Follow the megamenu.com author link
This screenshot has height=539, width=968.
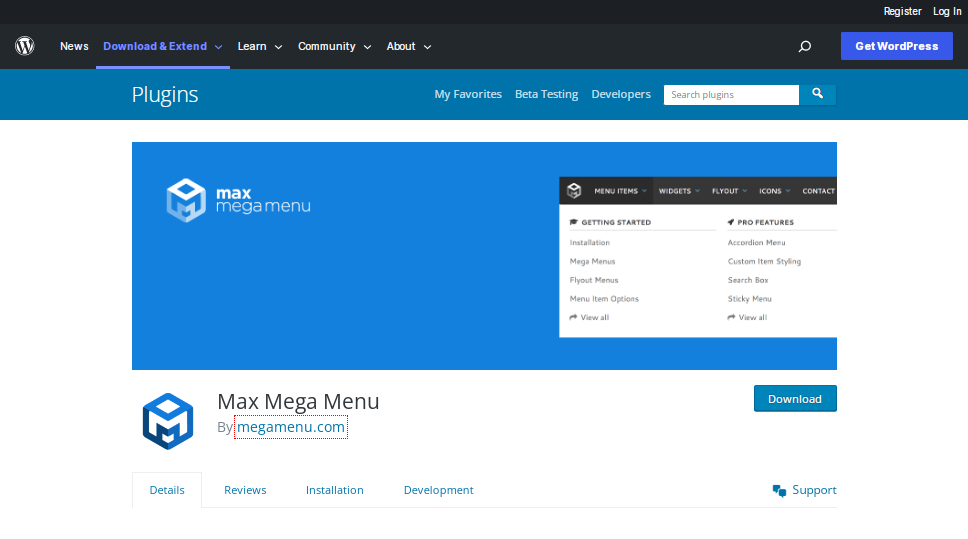[291, 427]
